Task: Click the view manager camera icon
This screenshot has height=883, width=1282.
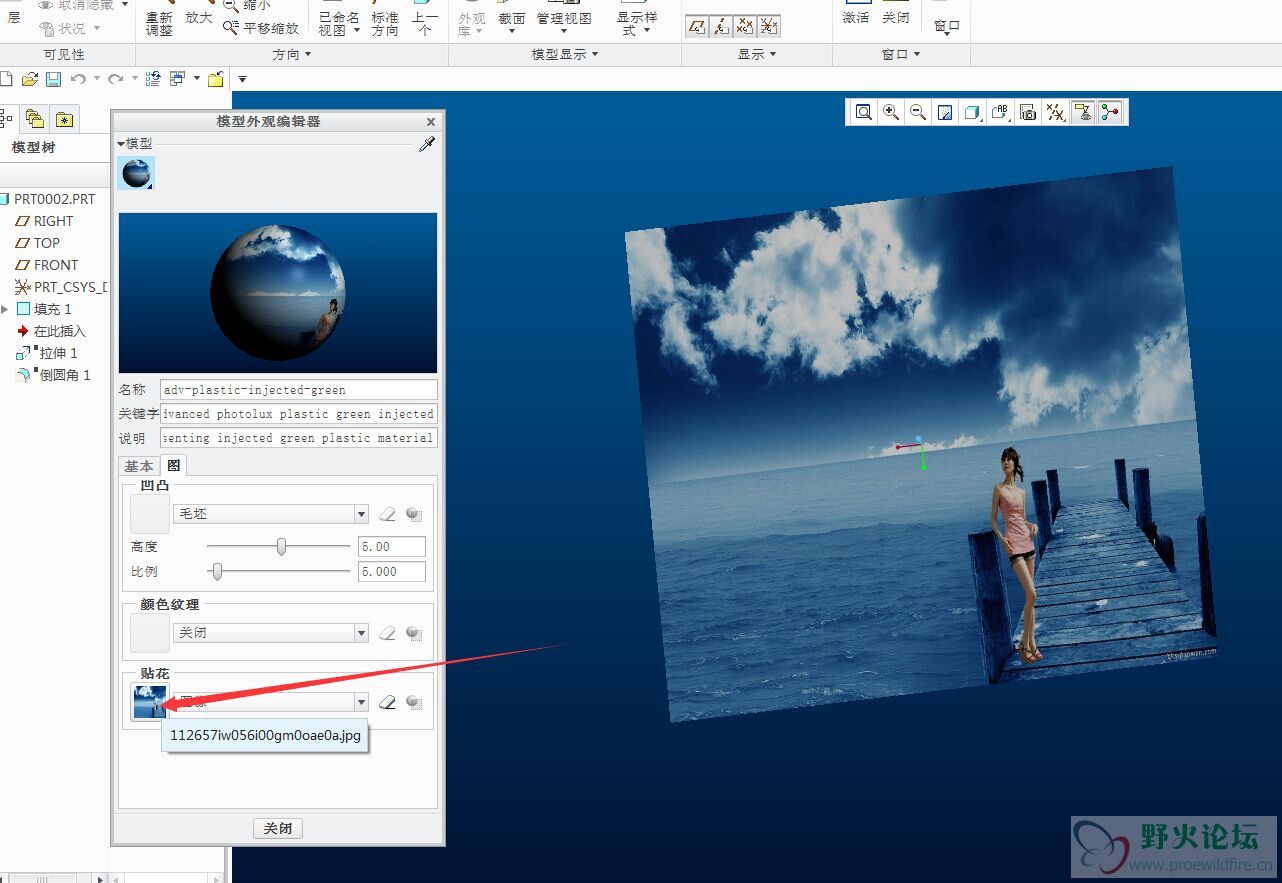Action: (1027, 112)
